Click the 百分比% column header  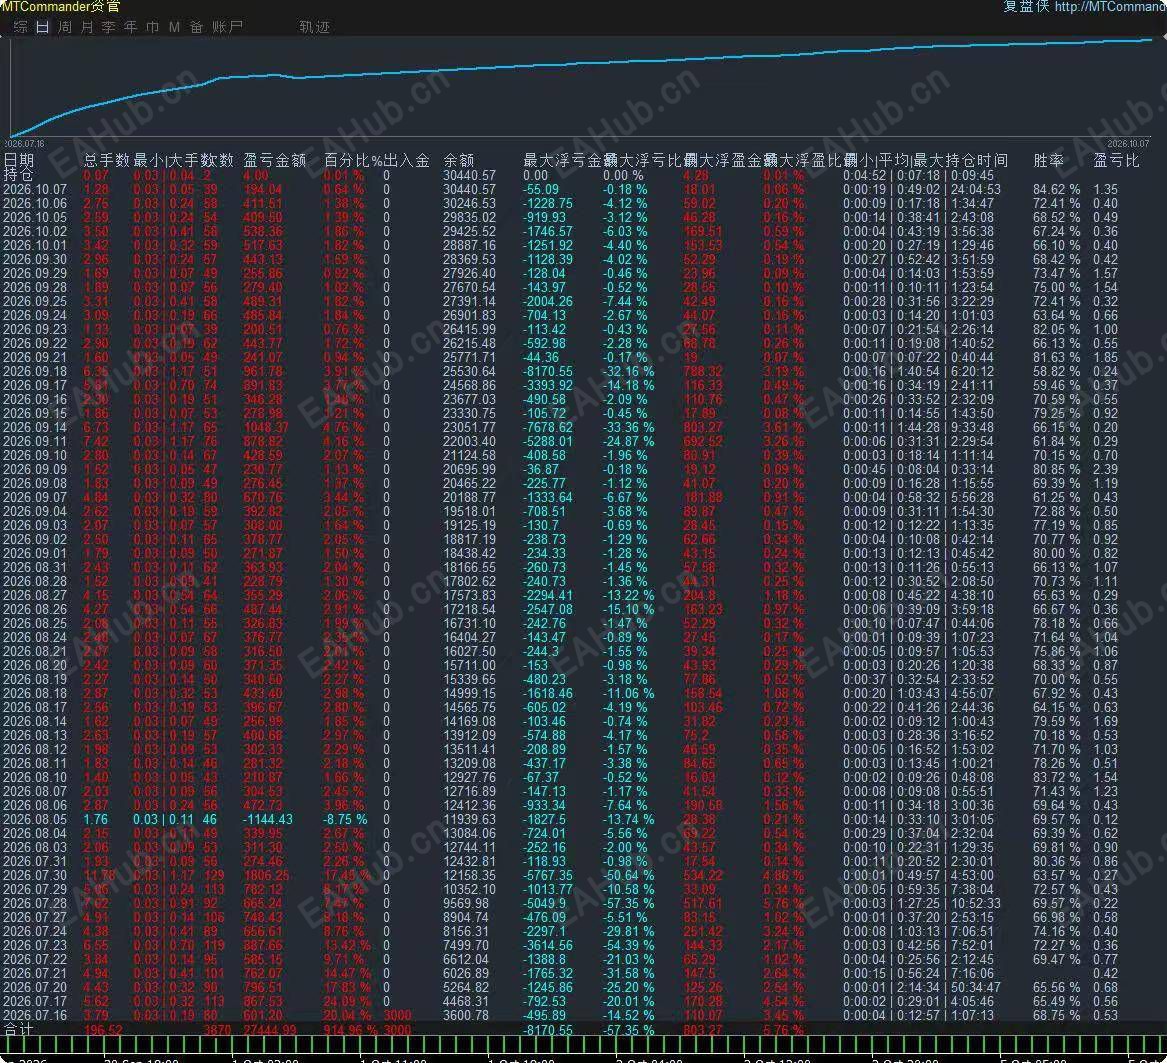point(353,160)
